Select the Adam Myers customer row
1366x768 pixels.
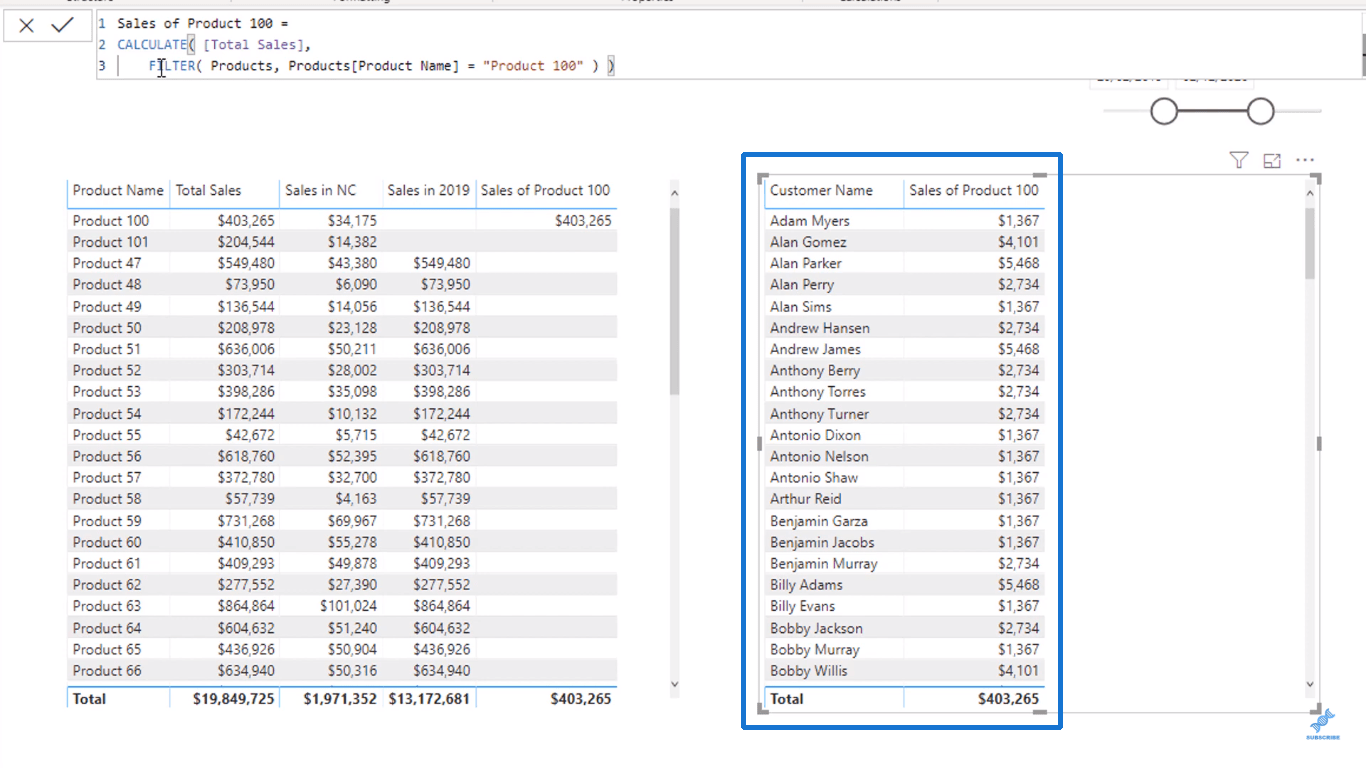click(x=905, y=220)
